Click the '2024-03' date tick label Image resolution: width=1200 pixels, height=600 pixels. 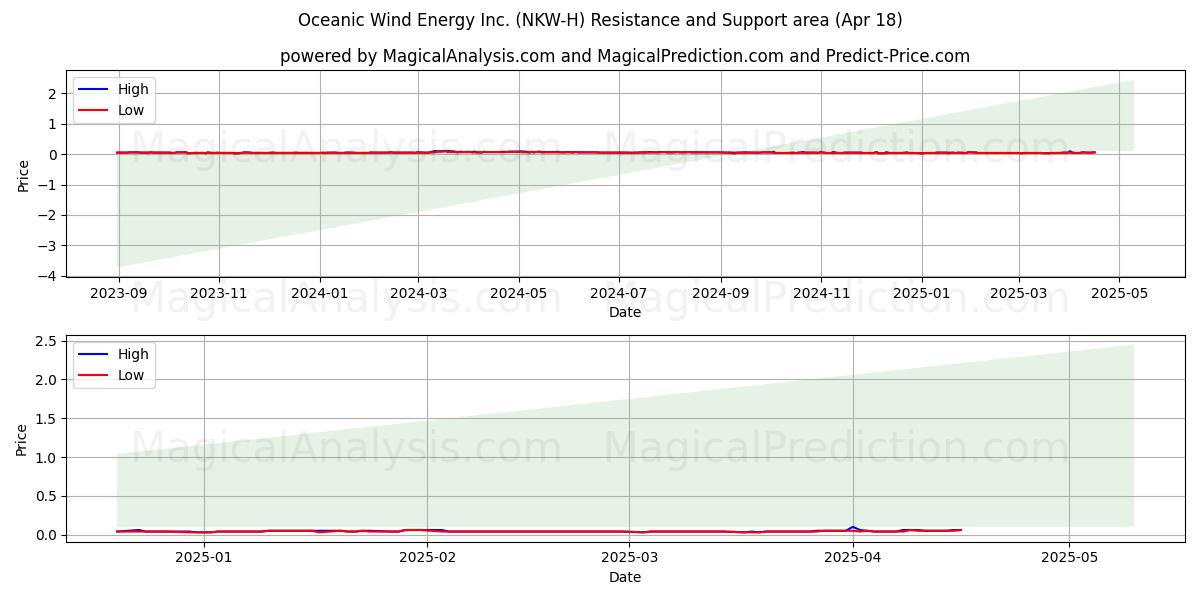click(x=418, y=294)
